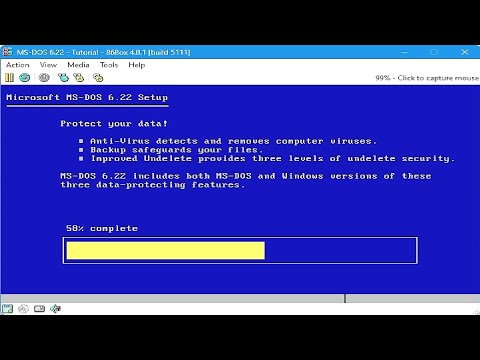Send Ctrl+Alt+Esc using the yellow keys icon
Image resolution: width=480 pixels, height=360 pixels.
coord(79,78)
